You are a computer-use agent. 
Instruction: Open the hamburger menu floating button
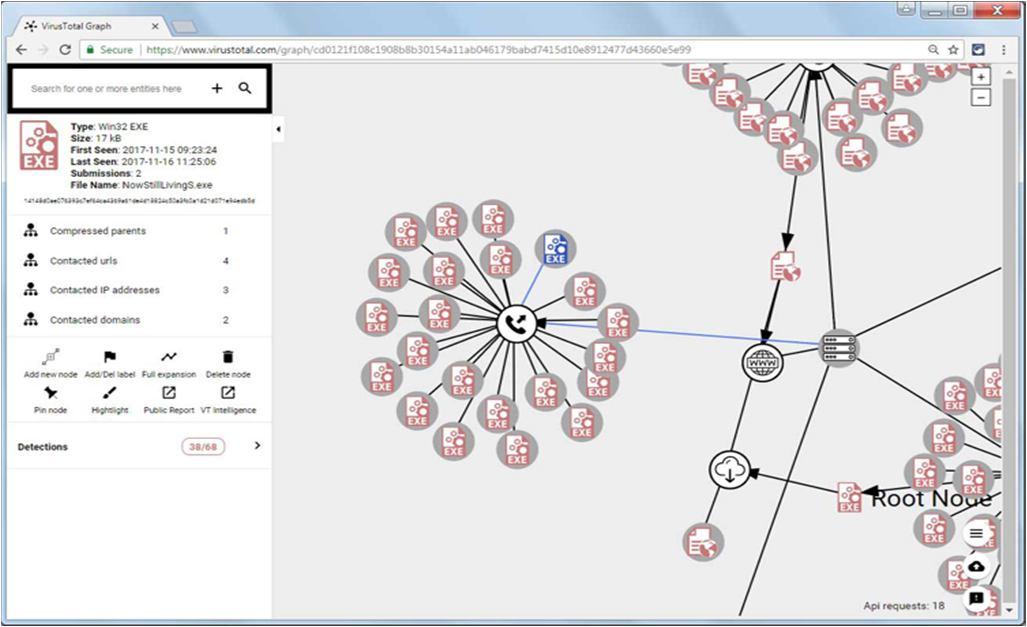(x=976, y=533)
